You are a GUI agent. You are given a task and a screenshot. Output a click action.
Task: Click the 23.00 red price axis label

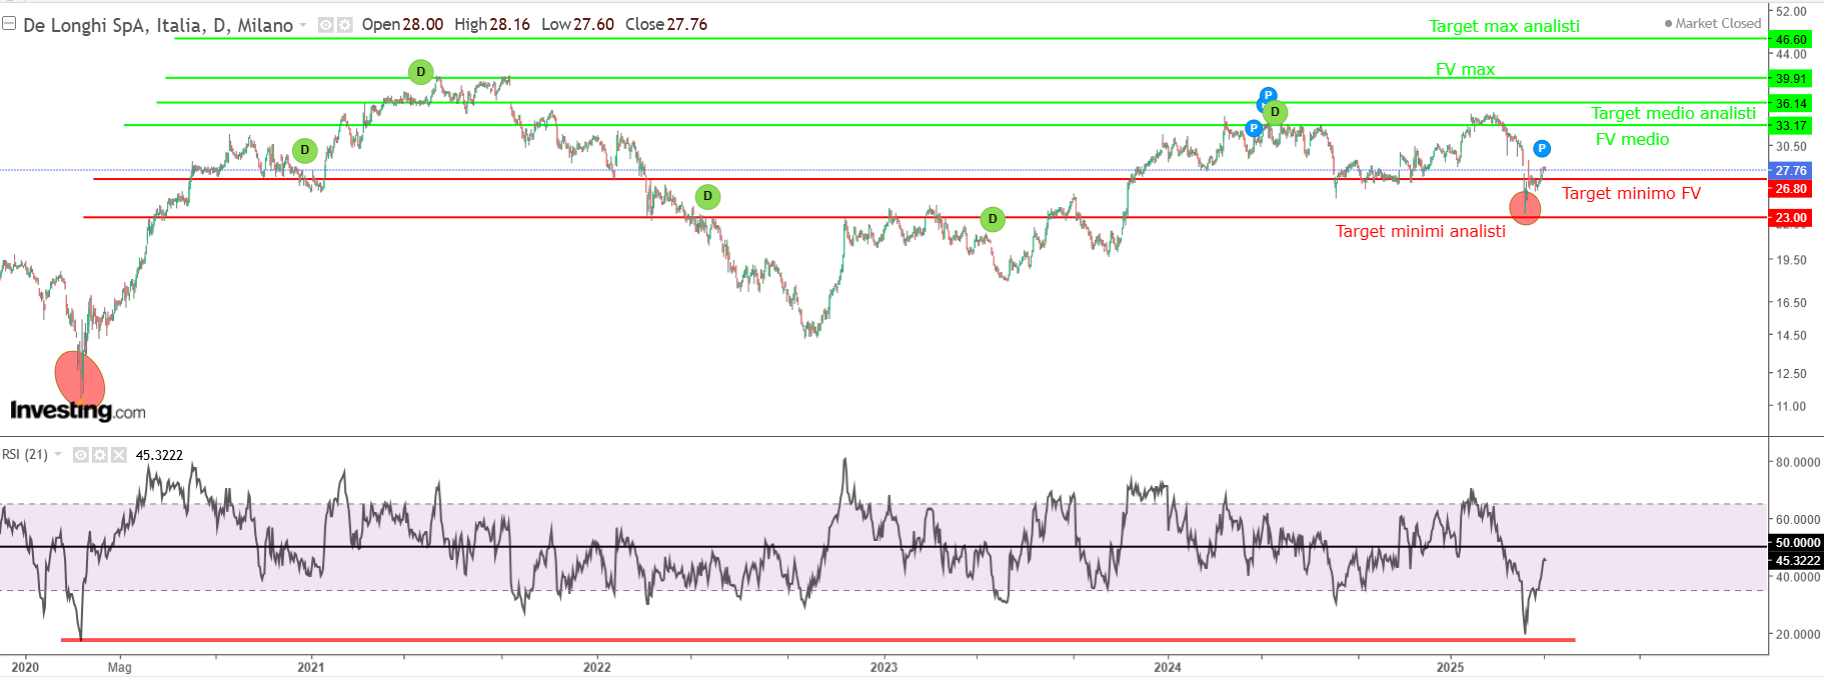pyautogui.click(x=1791, y=218)
